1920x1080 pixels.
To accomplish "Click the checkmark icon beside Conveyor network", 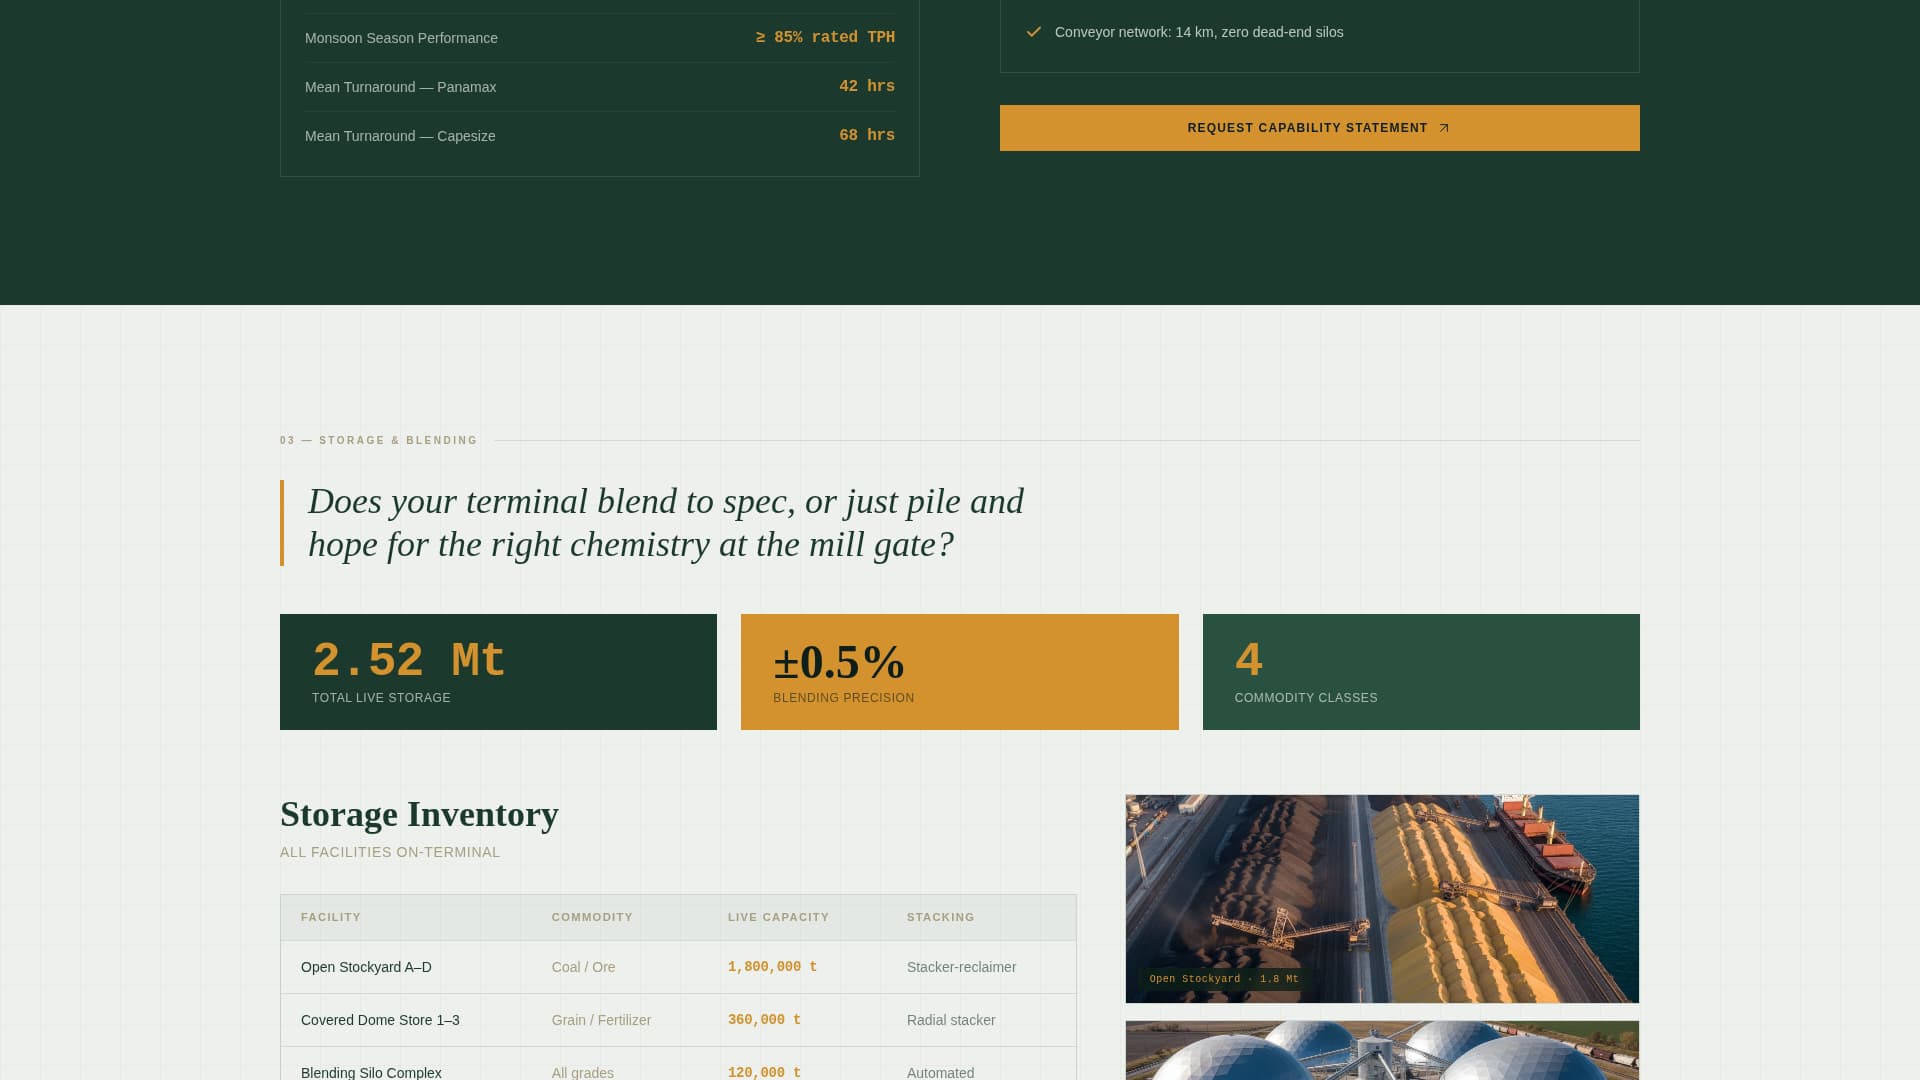I will [1032, 31].
